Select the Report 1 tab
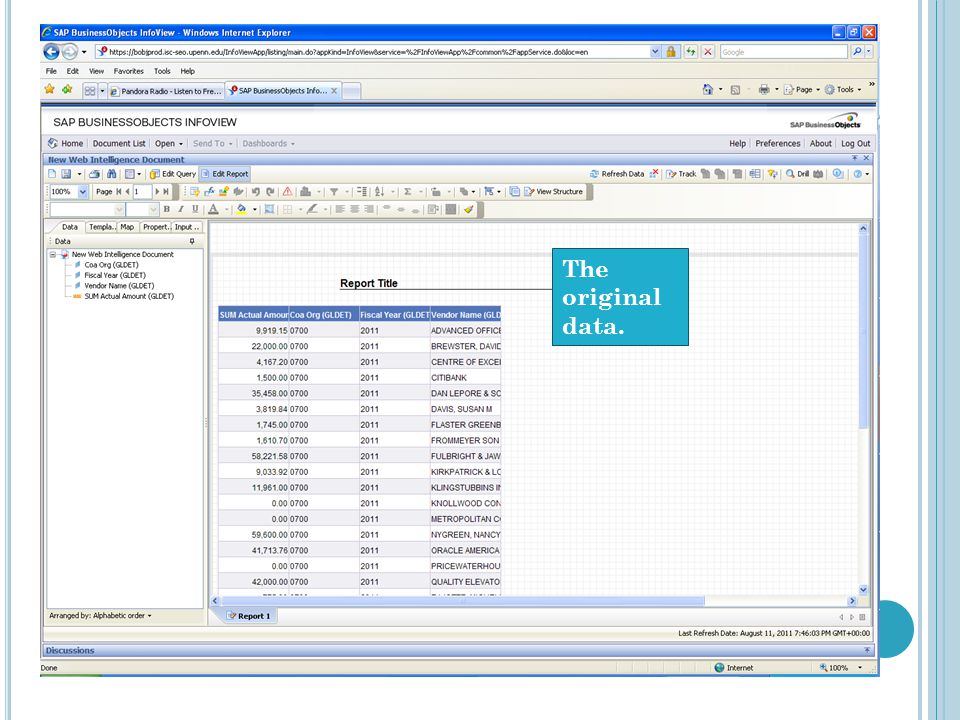 249,617
